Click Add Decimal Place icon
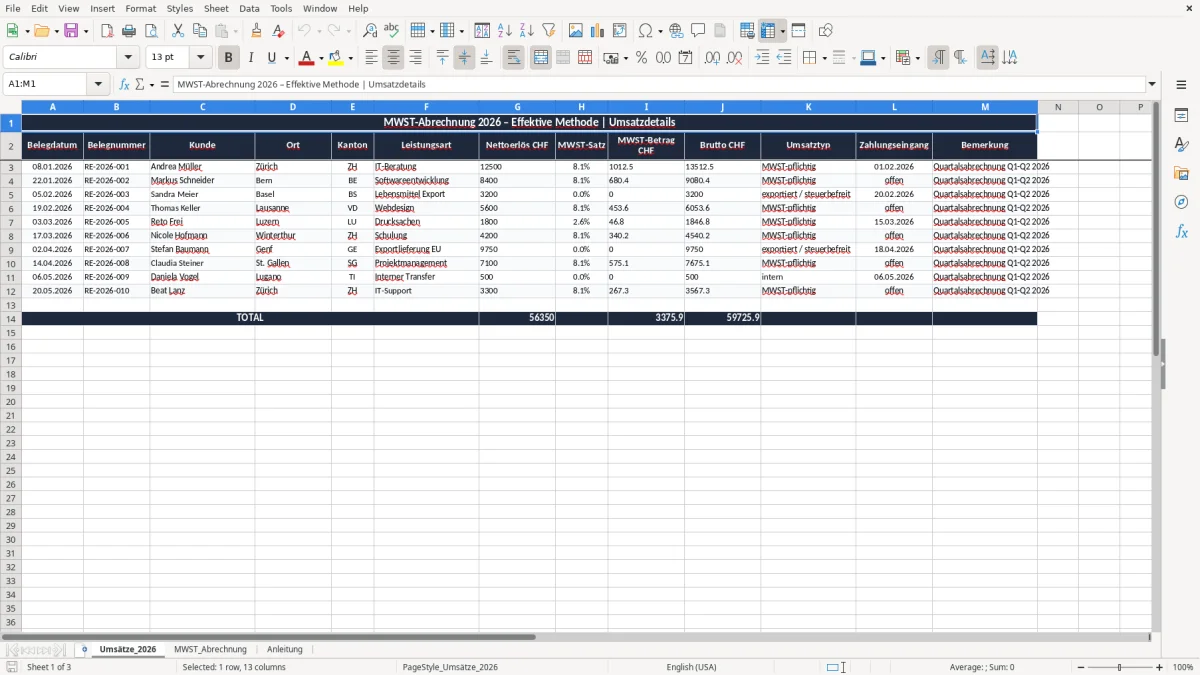 [x=711, y=58]
